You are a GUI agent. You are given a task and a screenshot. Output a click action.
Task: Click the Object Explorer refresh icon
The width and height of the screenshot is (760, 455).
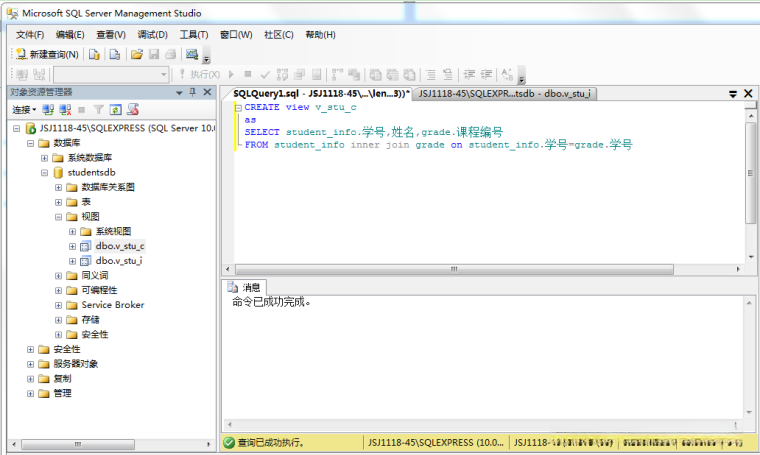point(115,110)
